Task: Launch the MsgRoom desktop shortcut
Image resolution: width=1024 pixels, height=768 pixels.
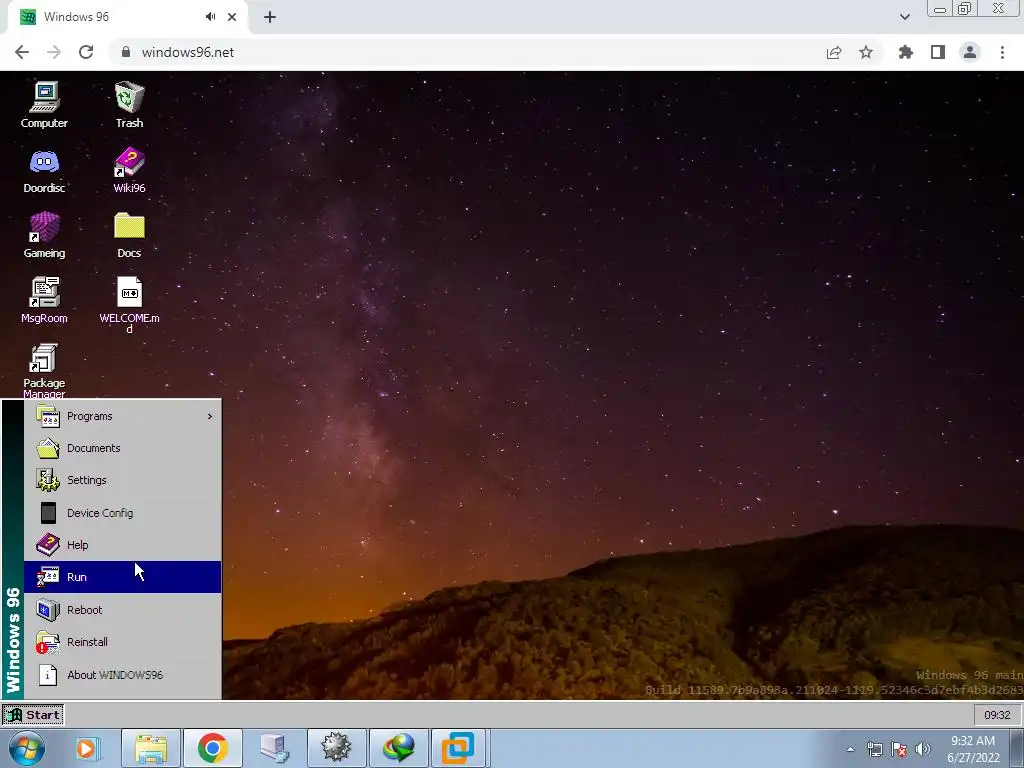Action: [x=44, y=300]
